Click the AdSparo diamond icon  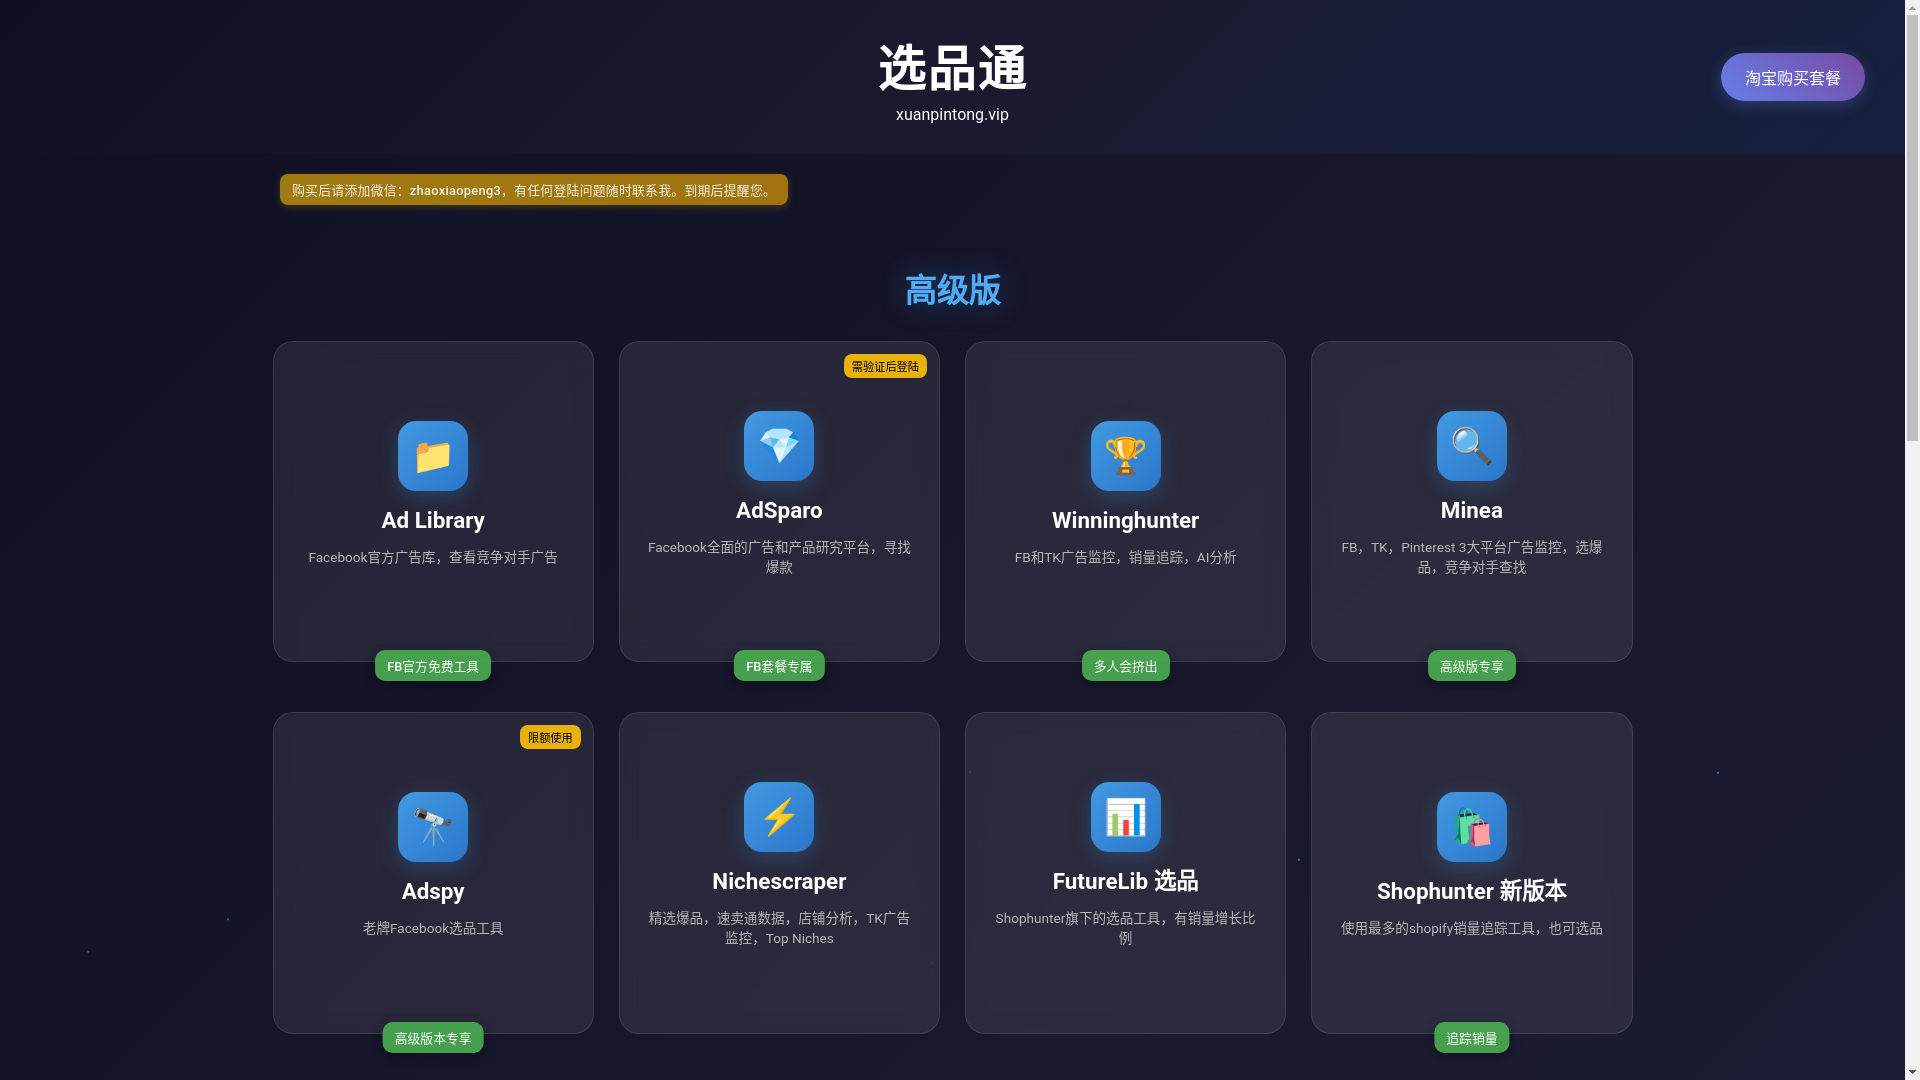(779, 446)
